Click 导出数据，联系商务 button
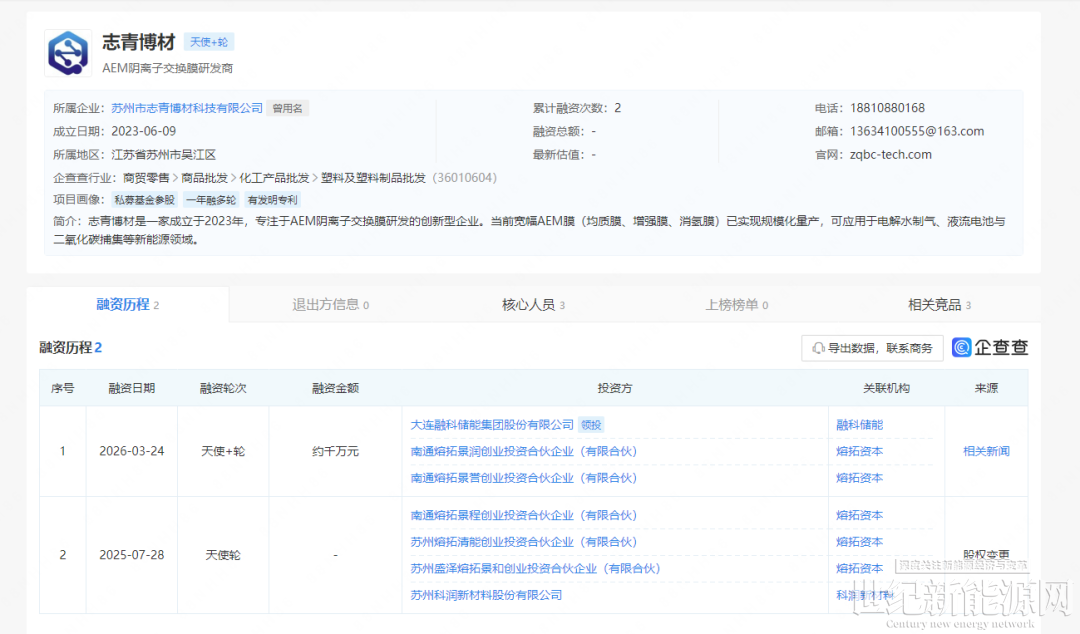The width and height of the screenshot is (1080, 634). [872, 348]
